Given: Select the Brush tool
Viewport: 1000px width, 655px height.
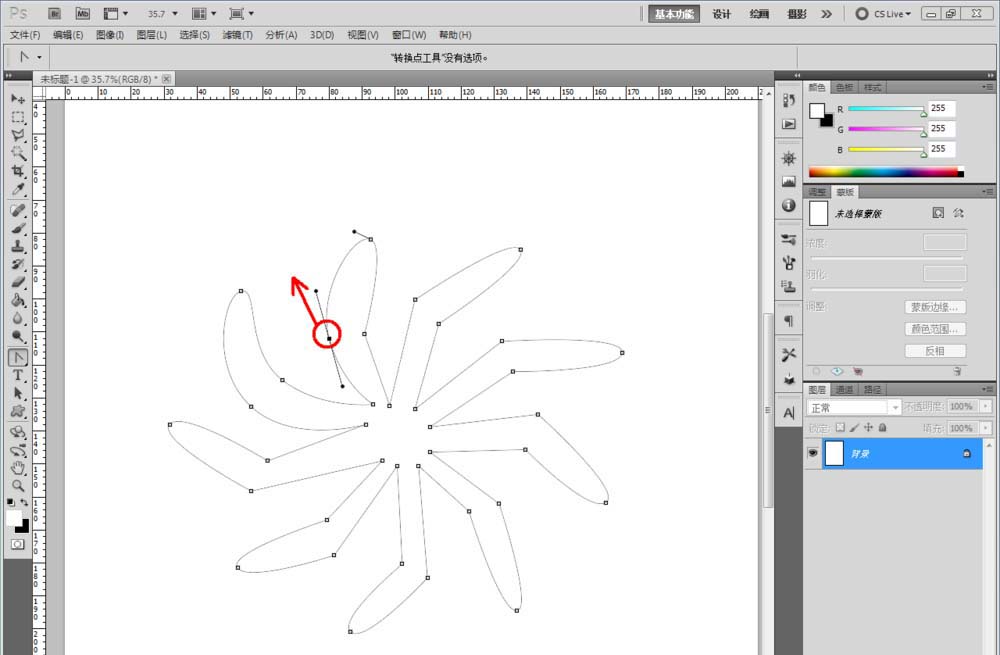Looking at the screenshot, I should (18, 228).
